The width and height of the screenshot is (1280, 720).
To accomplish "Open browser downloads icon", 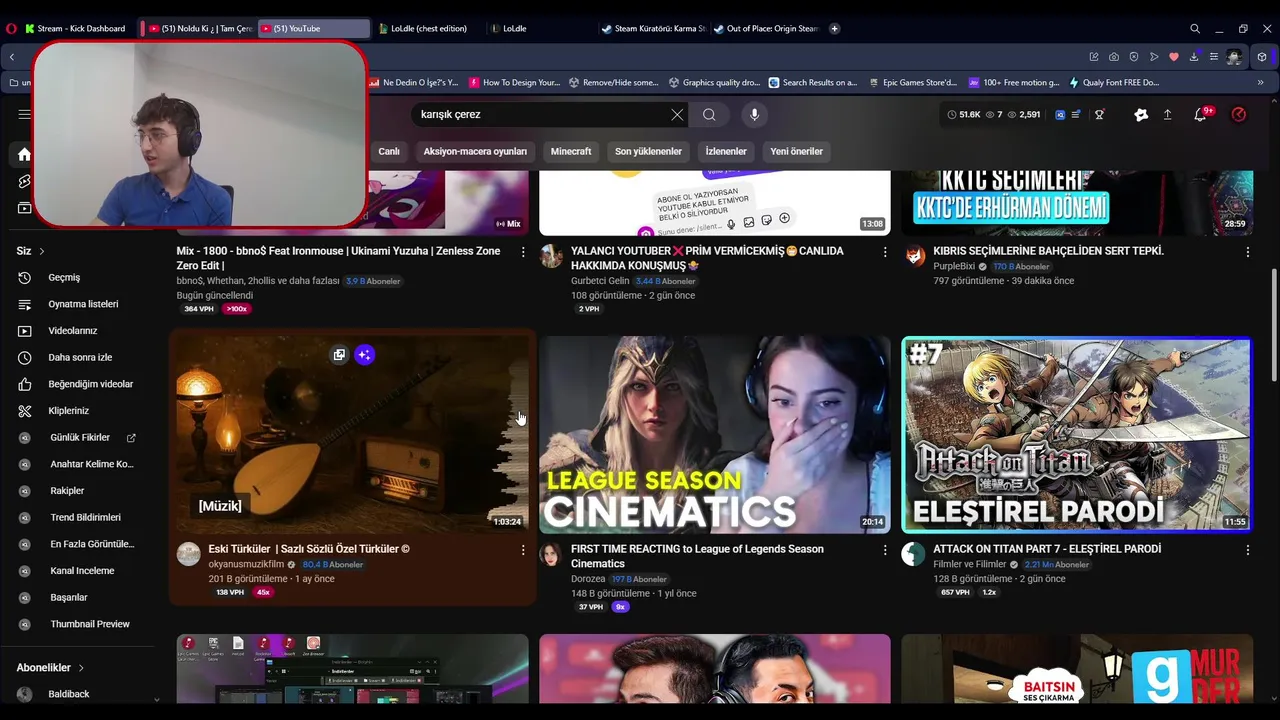I will 1194,57.
